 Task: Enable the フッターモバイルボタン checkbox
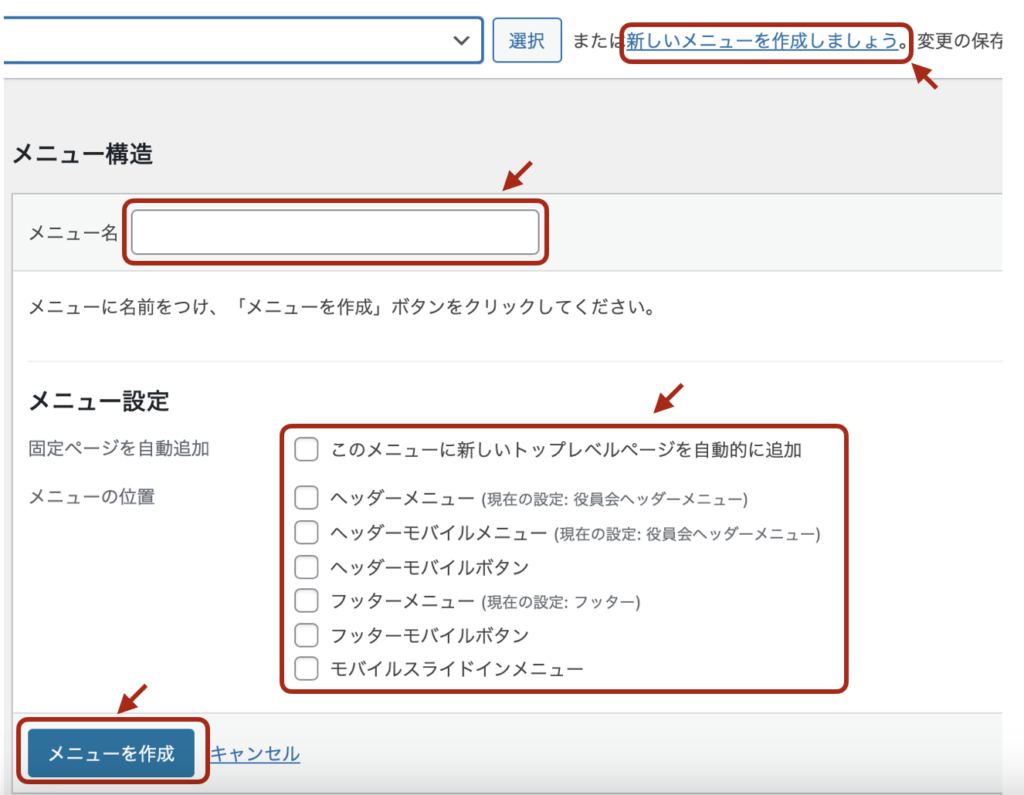click(307, 635)
